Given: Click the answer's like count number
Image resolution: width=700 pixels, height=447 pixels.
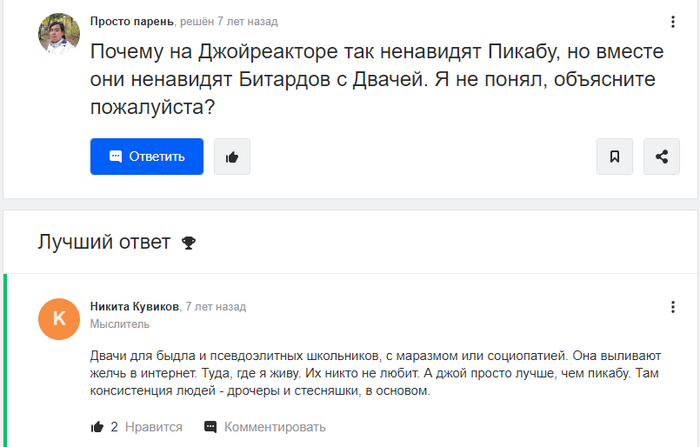Looking at the screenshot, I should [x=114, y=427].
